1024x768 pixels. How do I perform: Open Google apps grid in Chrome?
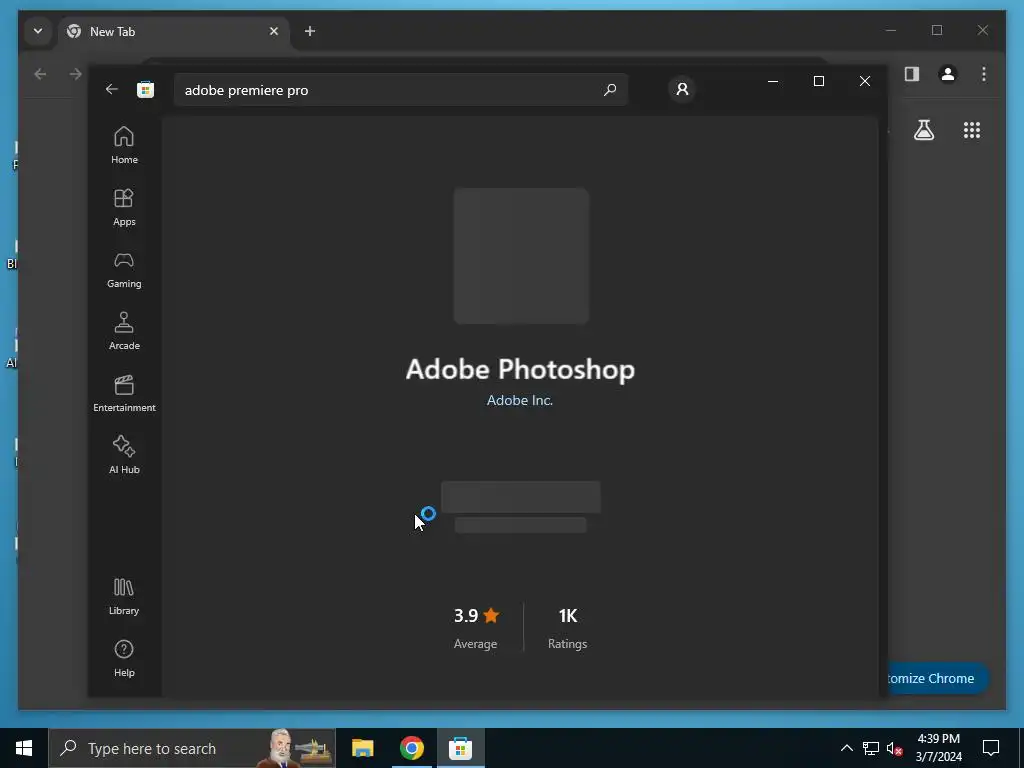pyautogui.click(x=972, y=130)
